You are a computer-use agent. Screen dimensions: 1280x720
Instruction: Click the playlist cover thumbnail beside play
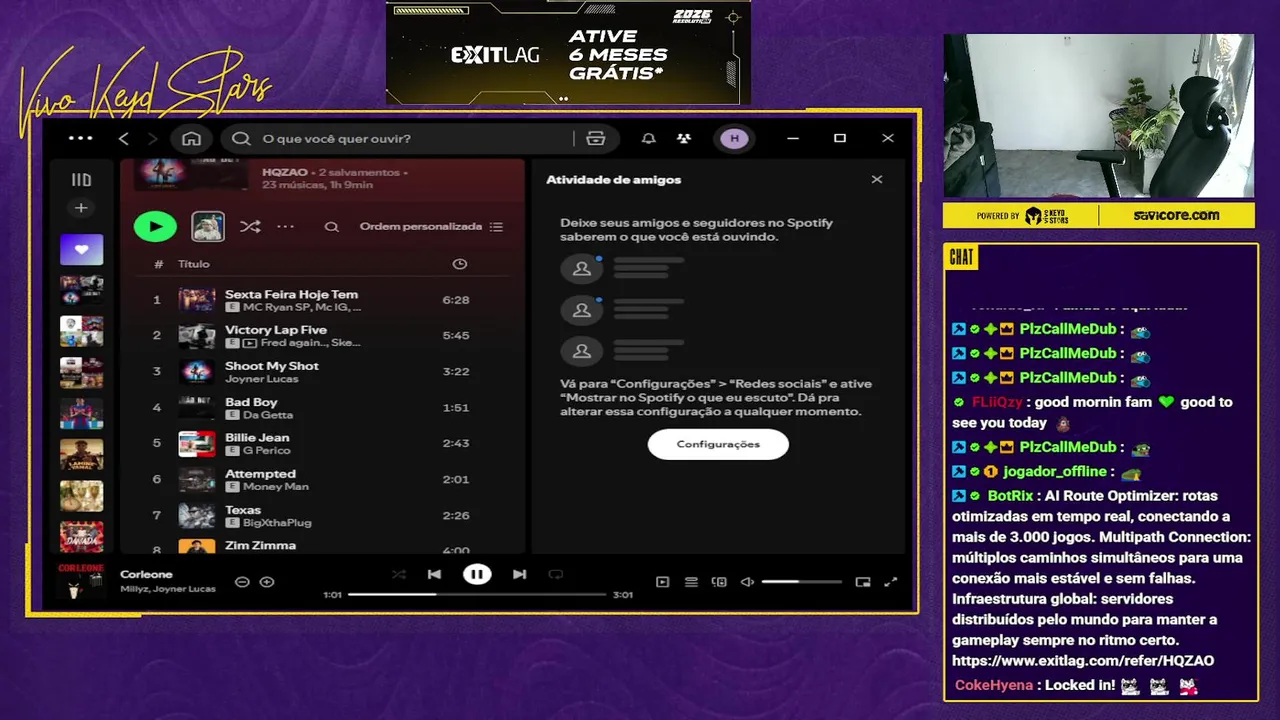coord(208,227)
